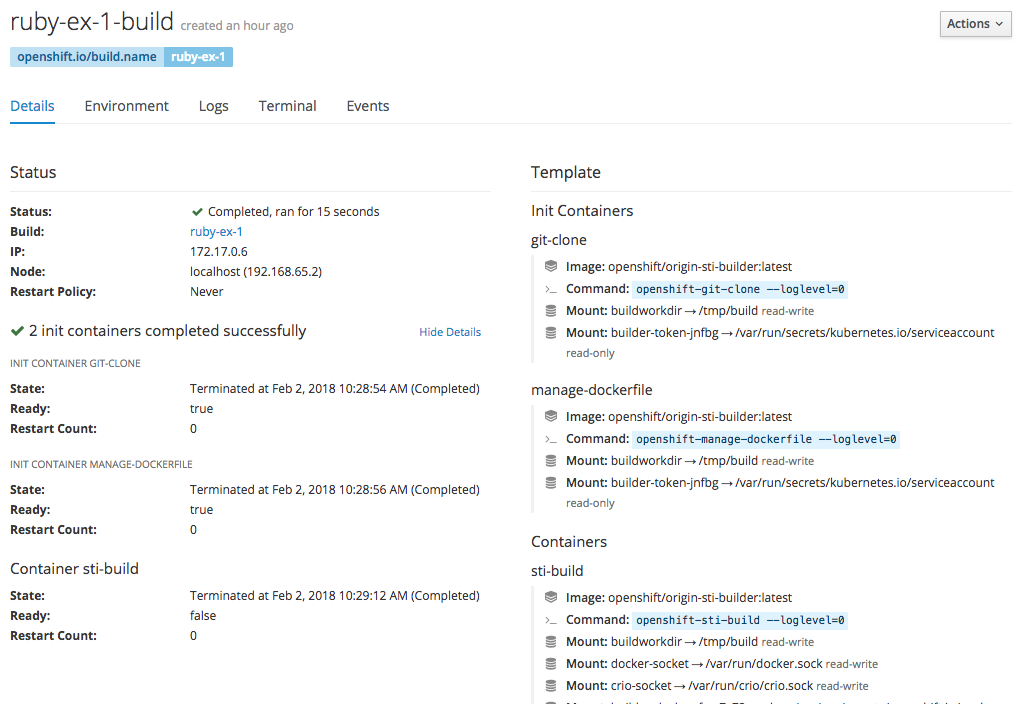This screenshot has width=1032, height=704.
Task: Collapse init container details via Hide Details
Action: [450, 331]
